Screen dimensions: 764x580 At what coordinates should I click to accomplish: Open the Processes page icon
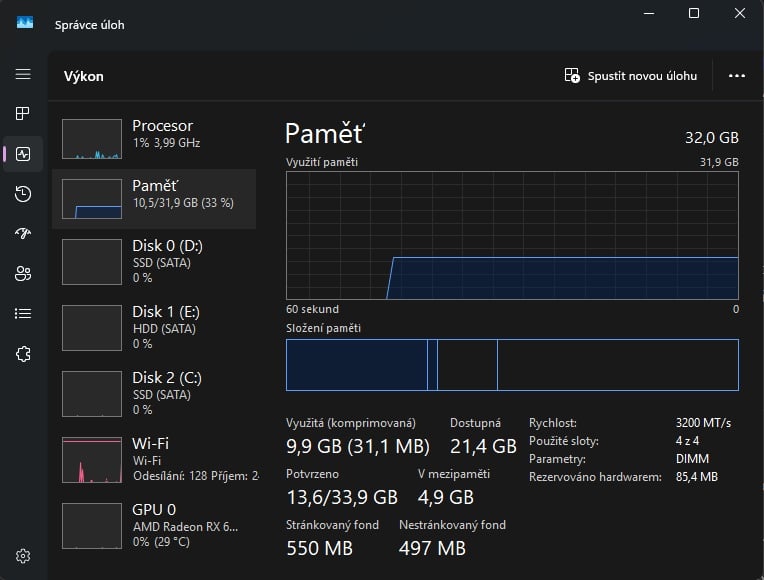(x=23, y=114)
